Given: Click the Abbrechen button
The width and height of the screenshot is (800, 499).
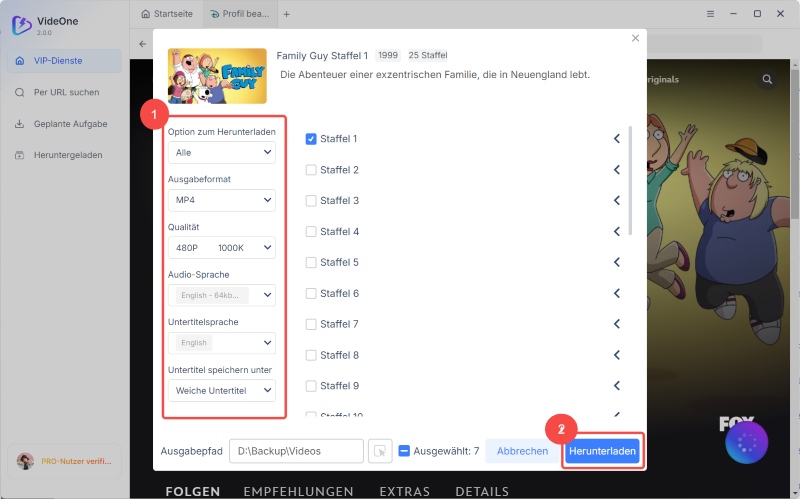Looking at the screenshot, I should click(522, 451).
